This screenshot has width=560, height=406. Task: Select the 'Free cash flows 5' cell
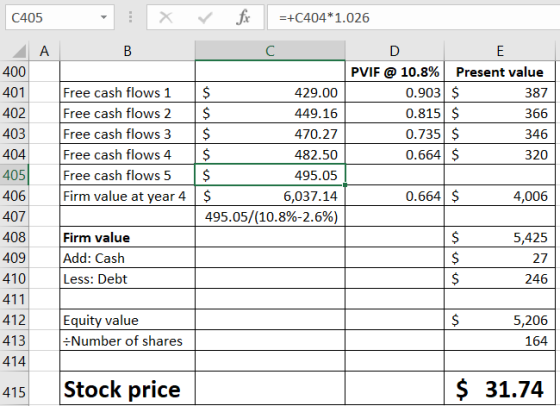coord(128,175)
